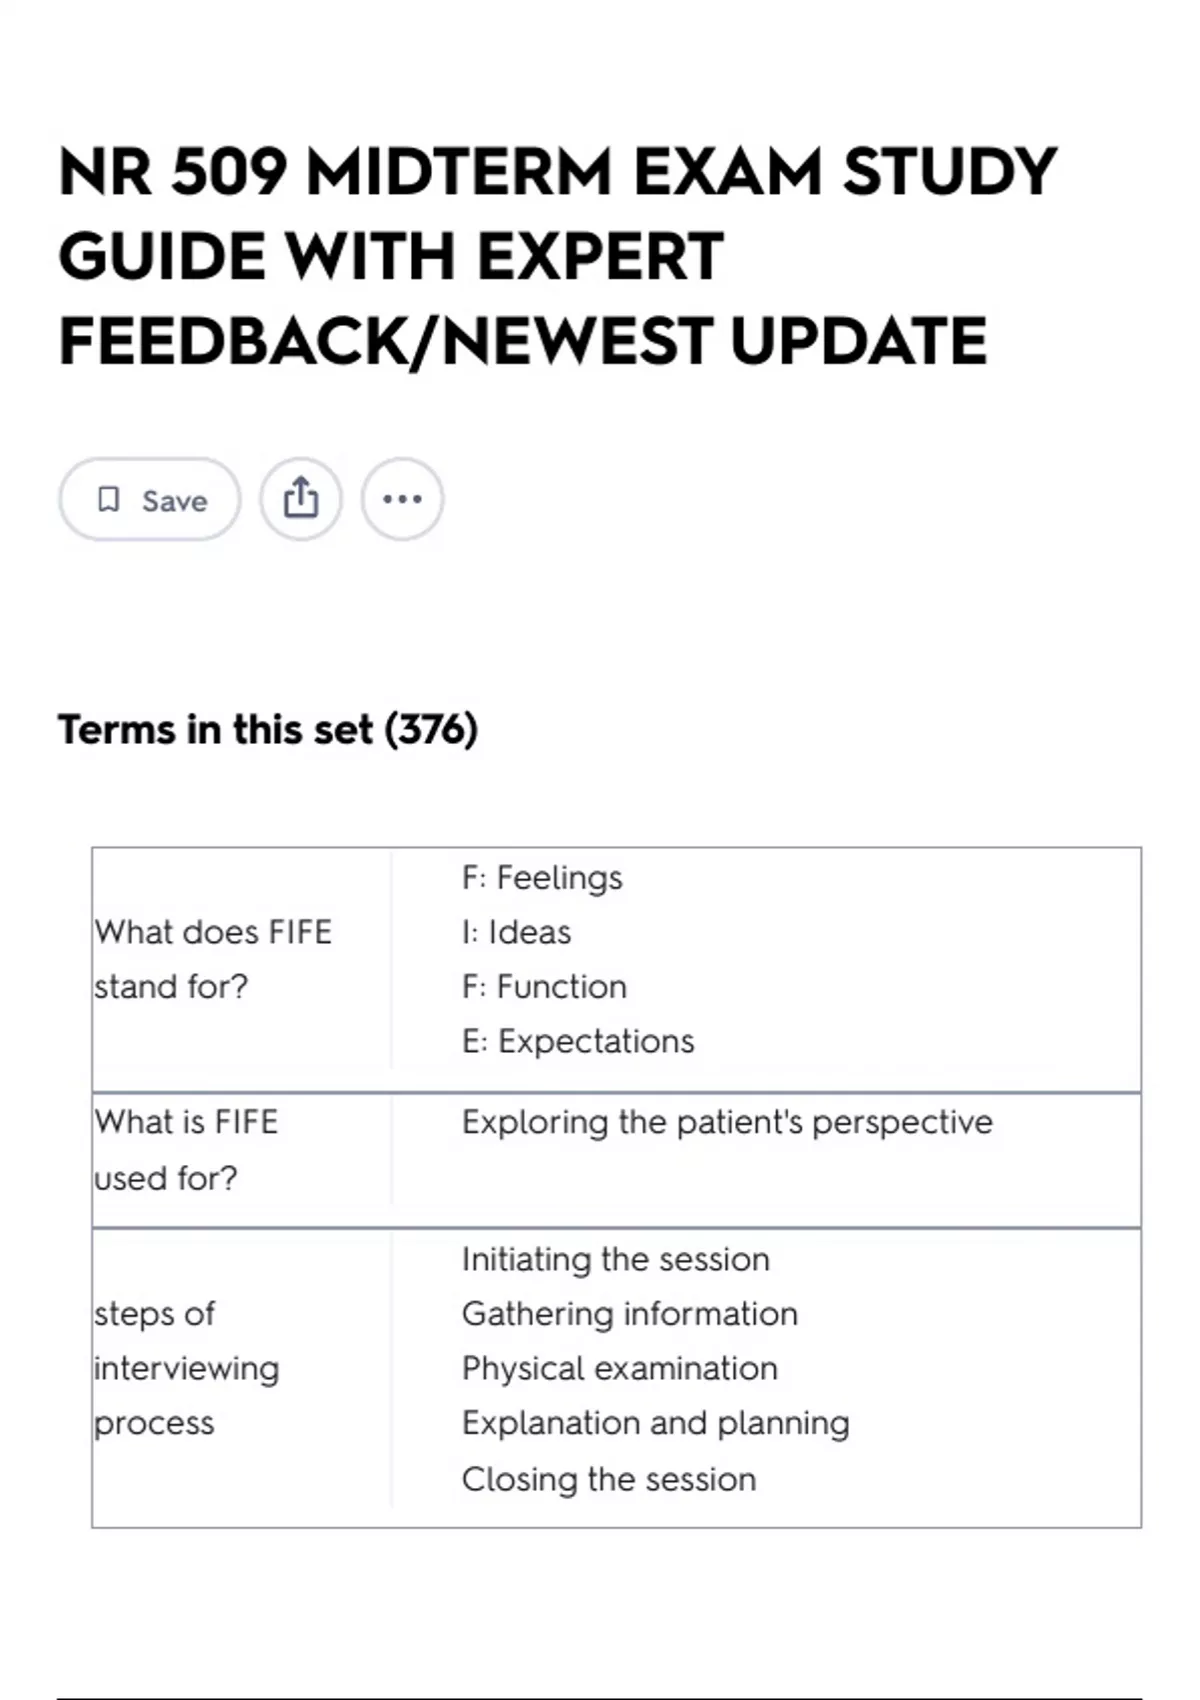Click the 'Terms in this set (376)' heading
This screenshot has width=1200, height=1700.
[268, 729]
